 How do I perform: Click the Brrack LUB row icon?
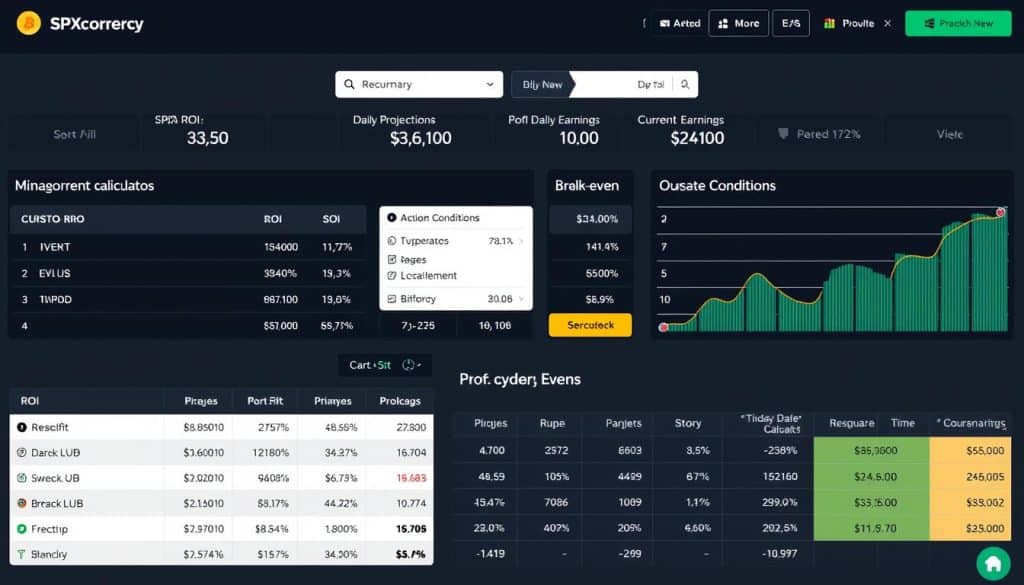click(22, 503)
